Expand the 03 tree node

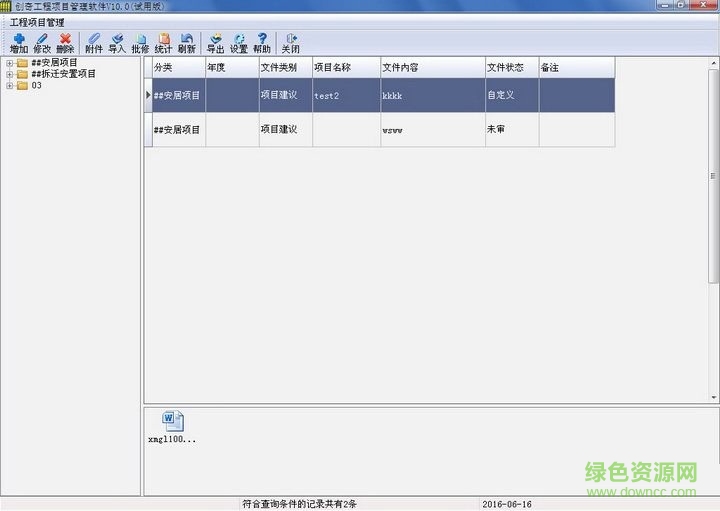click(x=9, y=86)
